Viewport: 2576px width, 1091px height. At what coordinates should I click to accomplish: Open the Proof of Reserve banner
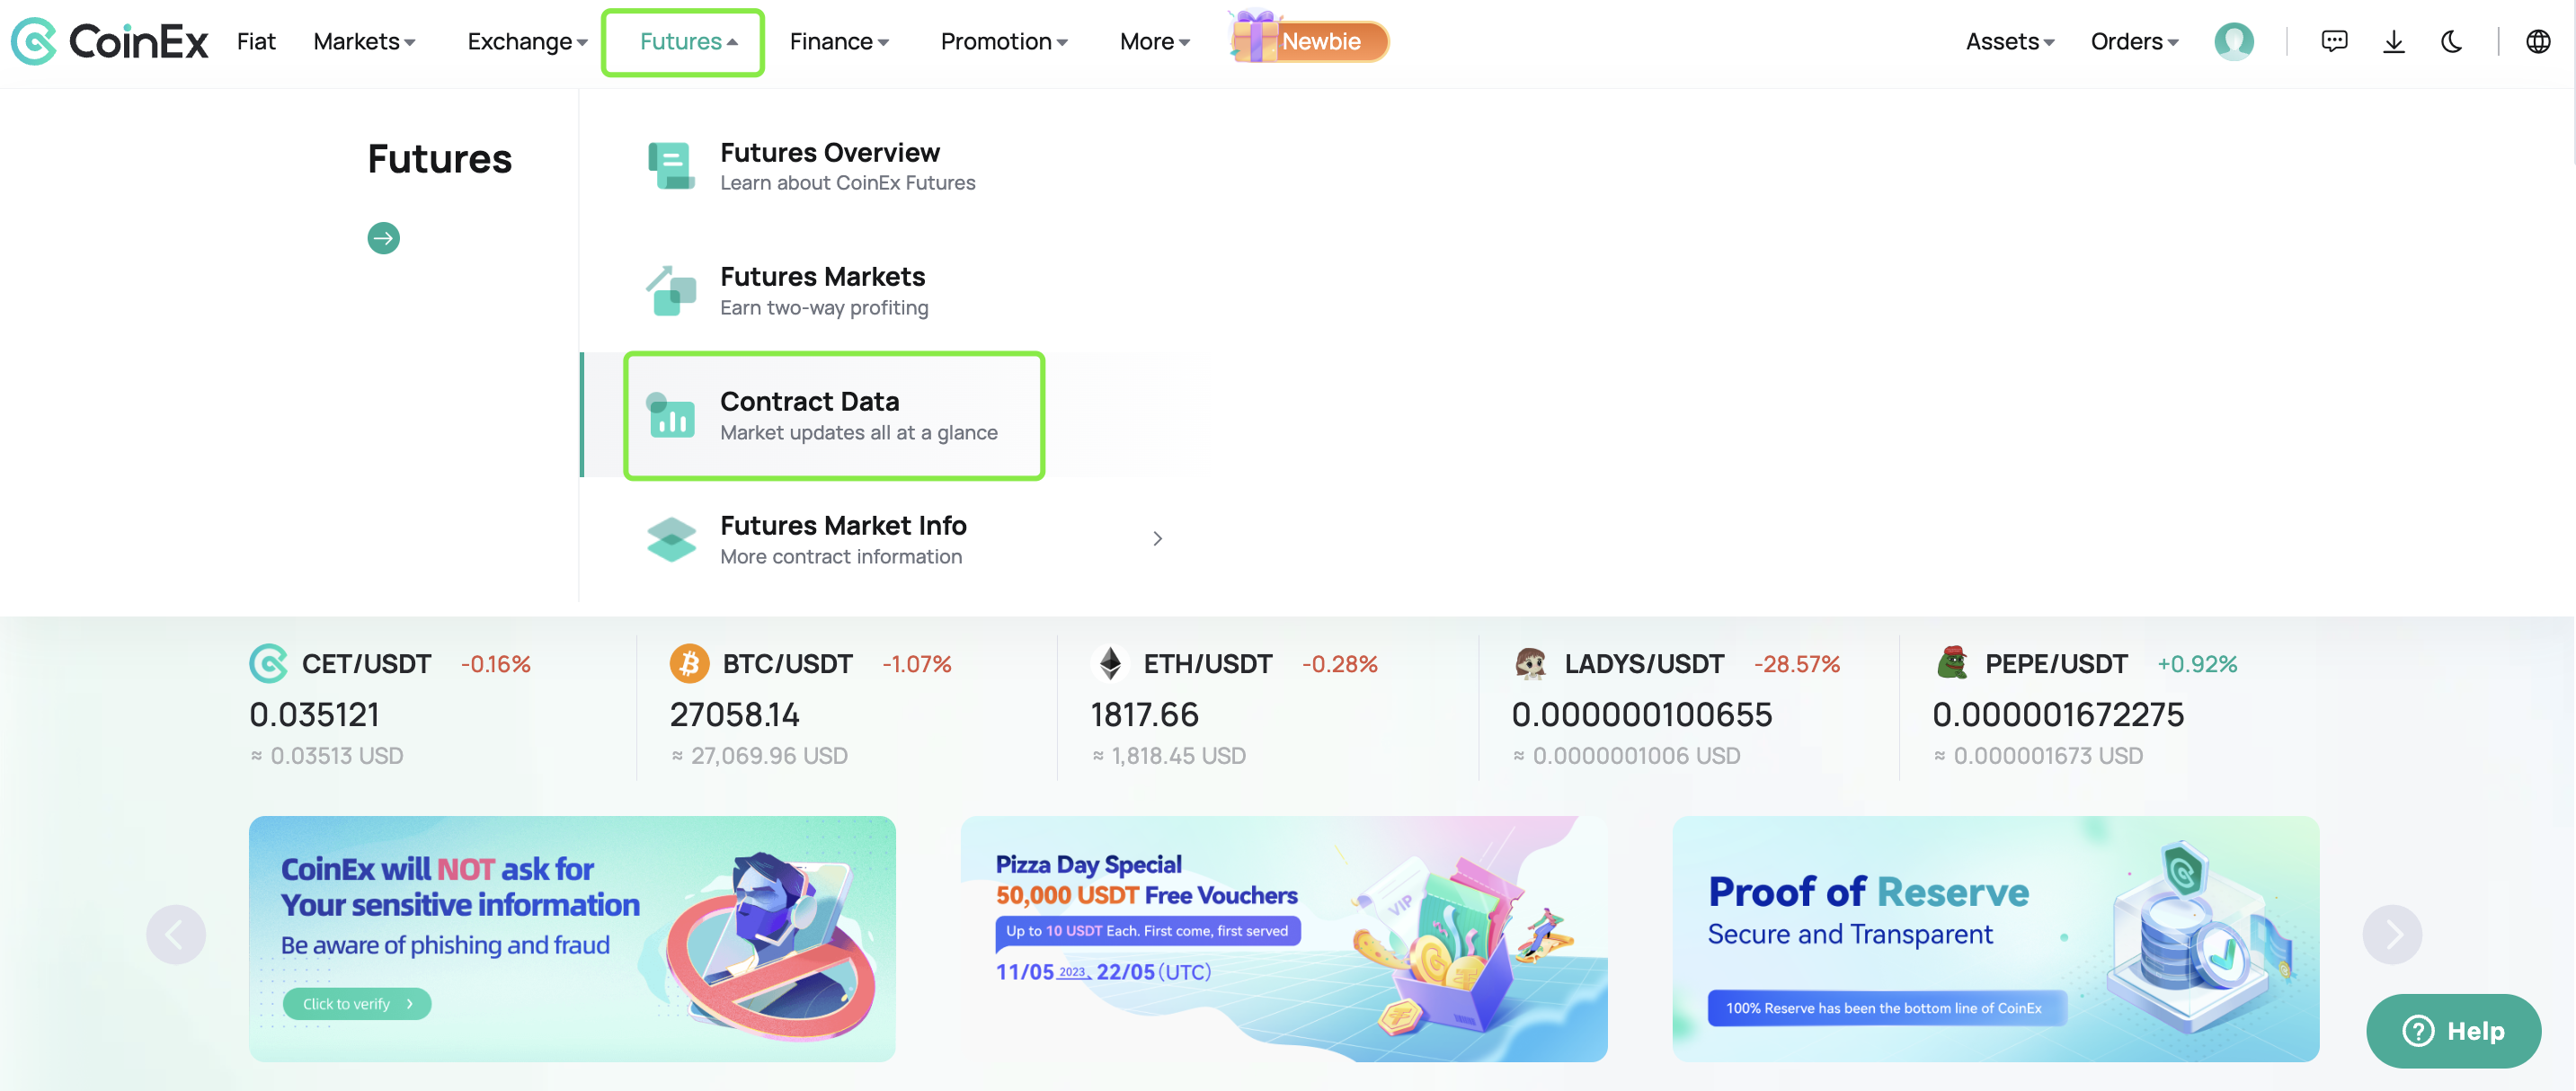click(1994, 938)
